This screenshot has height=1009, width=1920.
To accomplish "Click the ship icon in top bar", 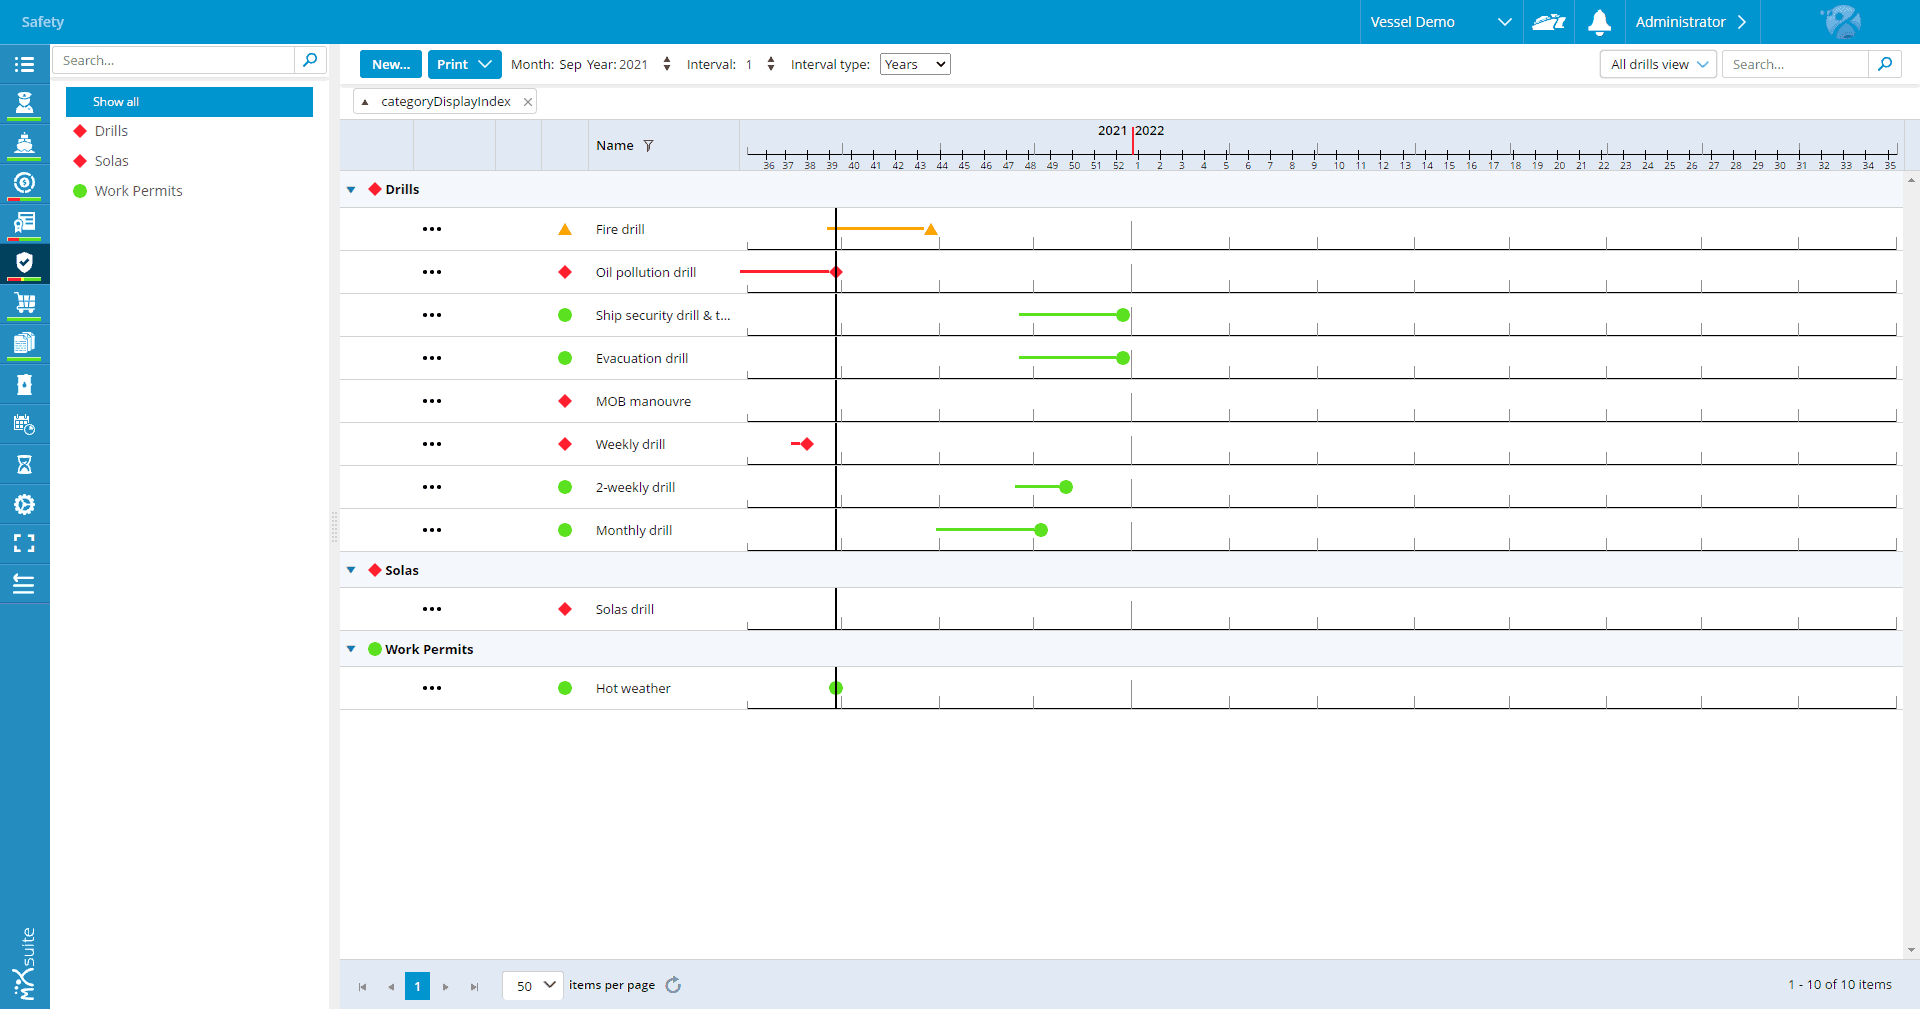I will click(x=1548, y=22).
